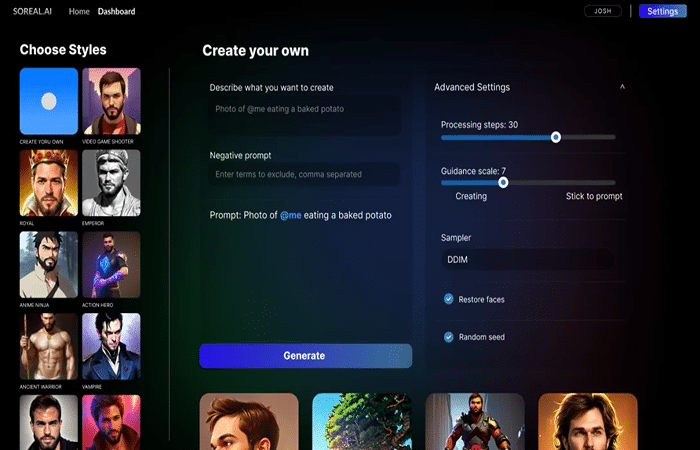Open the Sampler DDIM dropdown
Image resolution: width=700 pixels, height=450 pixels.
[x=527, y=259]
